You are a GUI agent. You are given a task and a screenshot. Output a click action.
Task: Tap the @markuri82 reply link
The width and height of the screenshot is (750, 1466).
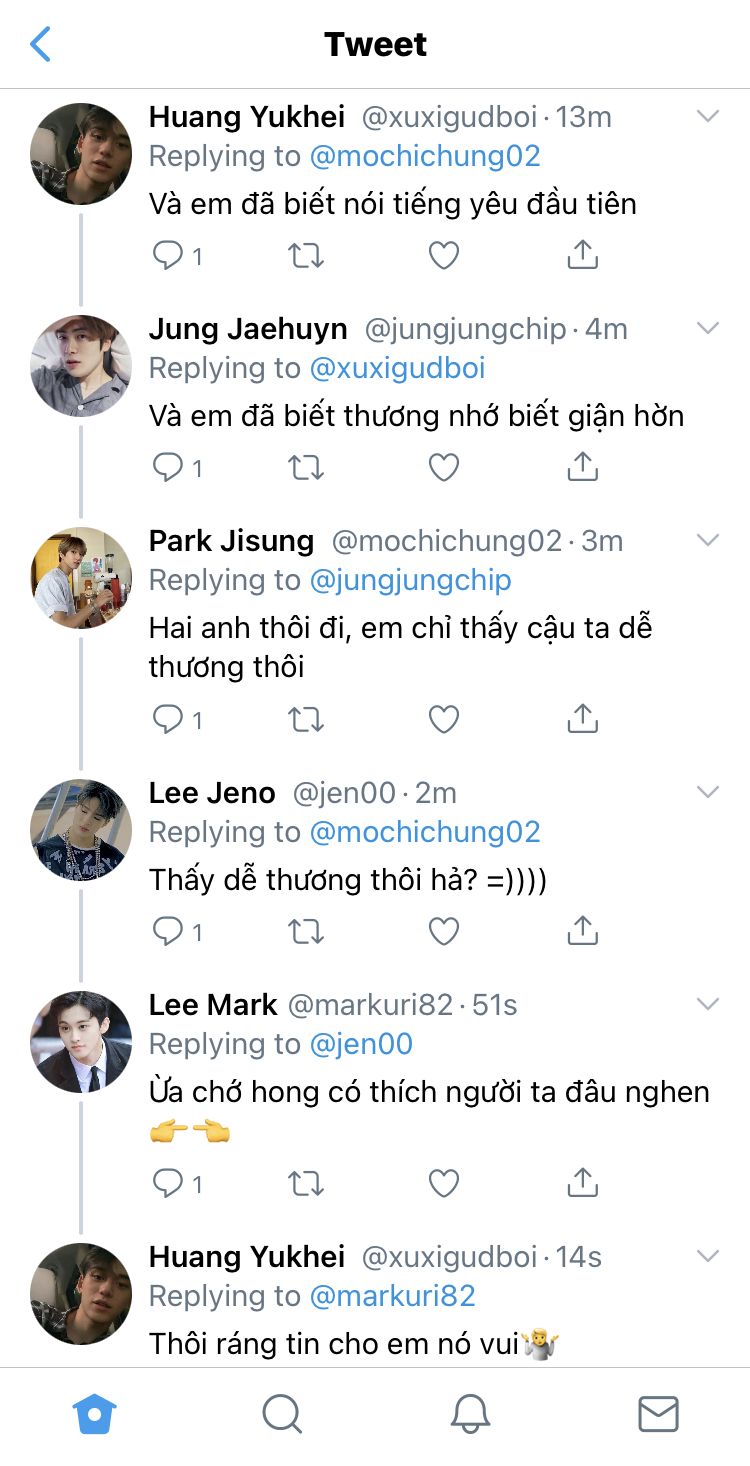(392, 1296)
